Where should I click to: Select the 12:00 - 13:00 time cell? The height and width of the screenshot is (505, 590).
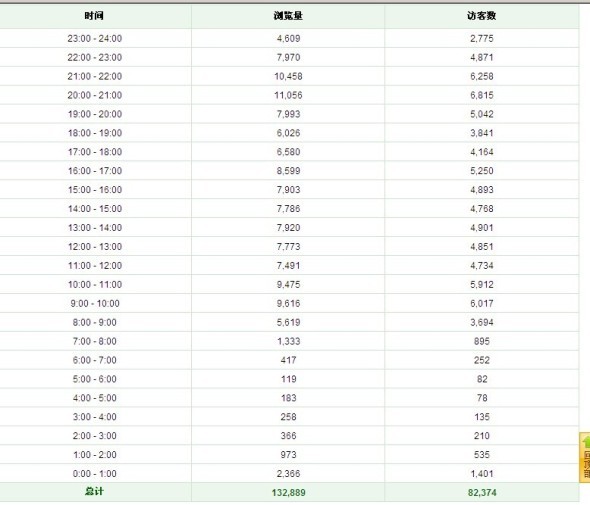[x=95, y=246]
